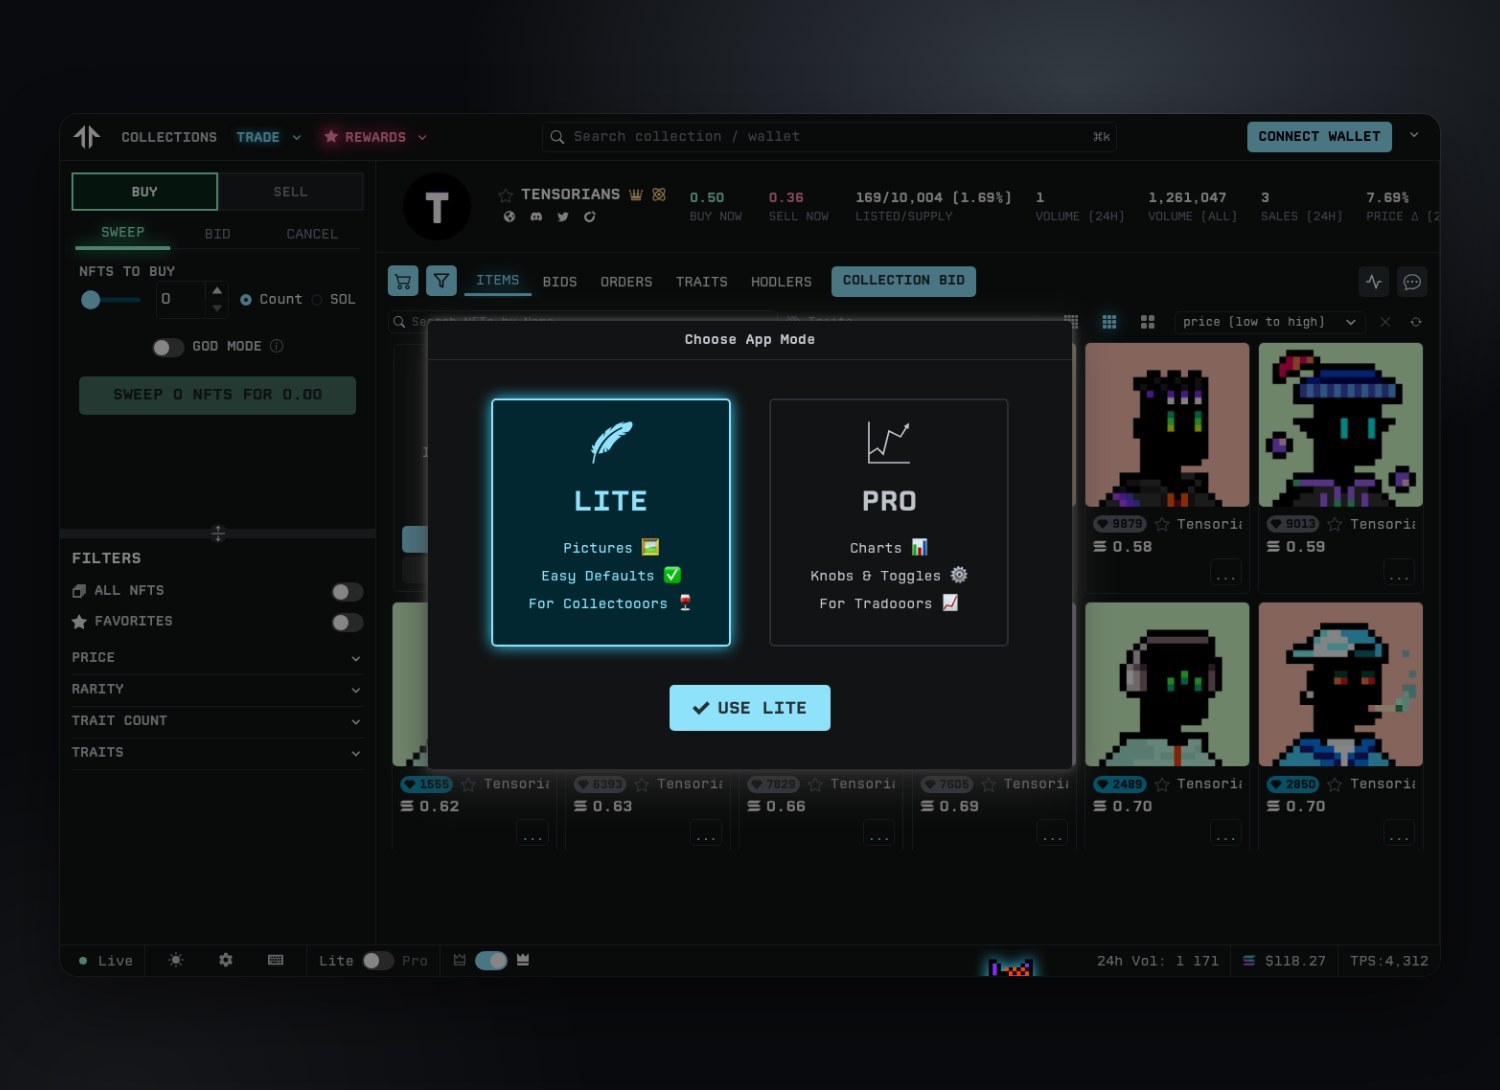Click the COLLECTION BID button
Image resolution: width=1500 pixels, height=1090 pixels.
tap(904, 281)
